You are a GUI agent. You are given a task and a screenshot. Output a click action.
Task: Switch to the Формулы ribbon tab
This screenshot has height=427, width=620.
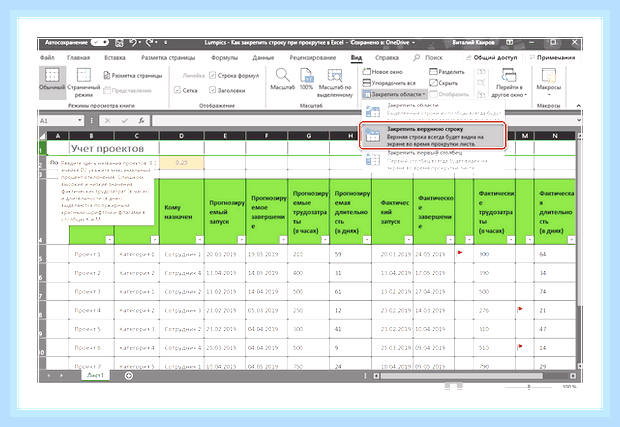click(224, 58)
